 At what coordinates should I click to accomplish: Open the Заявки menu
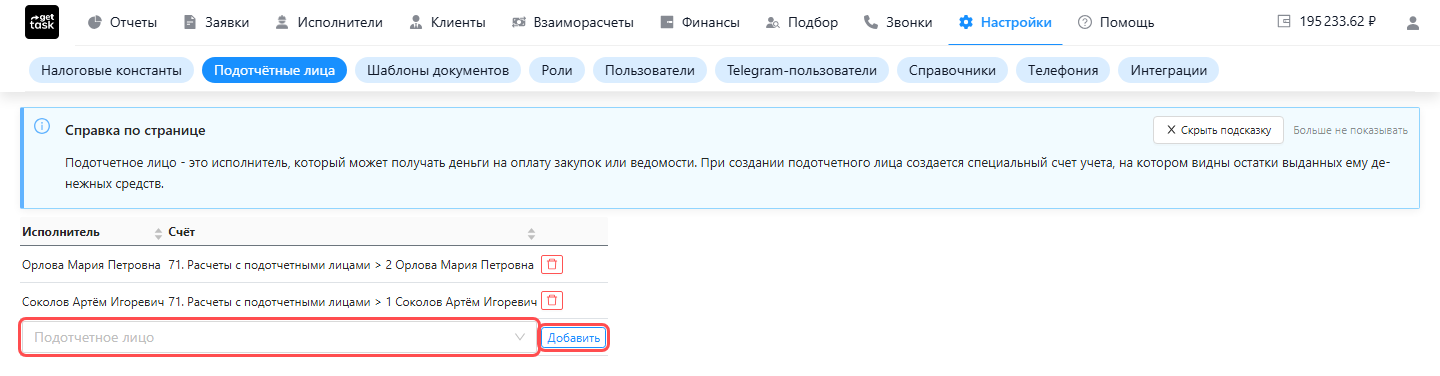216,22
